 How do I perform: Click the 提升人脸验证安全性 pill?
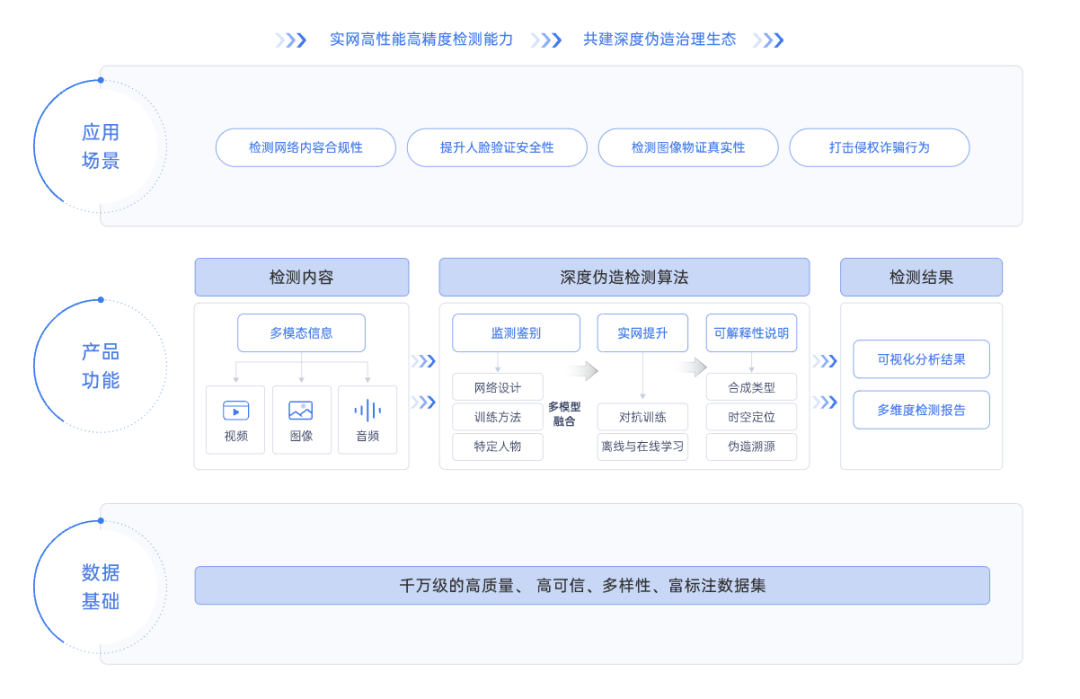497,147
